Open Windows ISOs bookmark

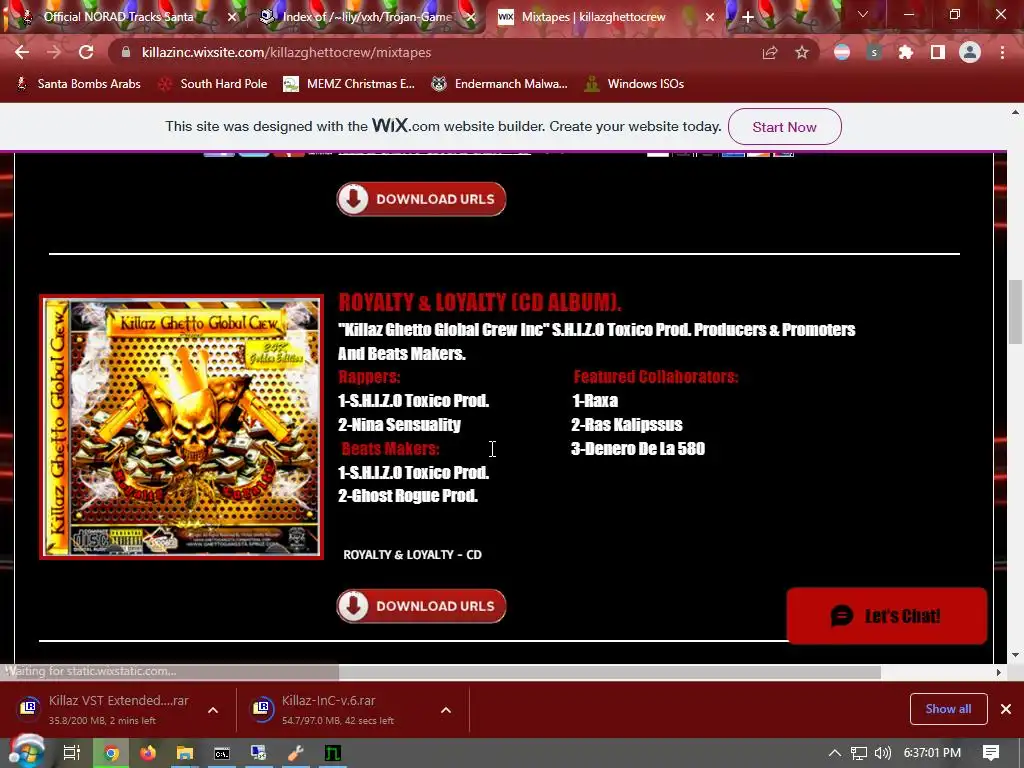(x=634, y=84)
